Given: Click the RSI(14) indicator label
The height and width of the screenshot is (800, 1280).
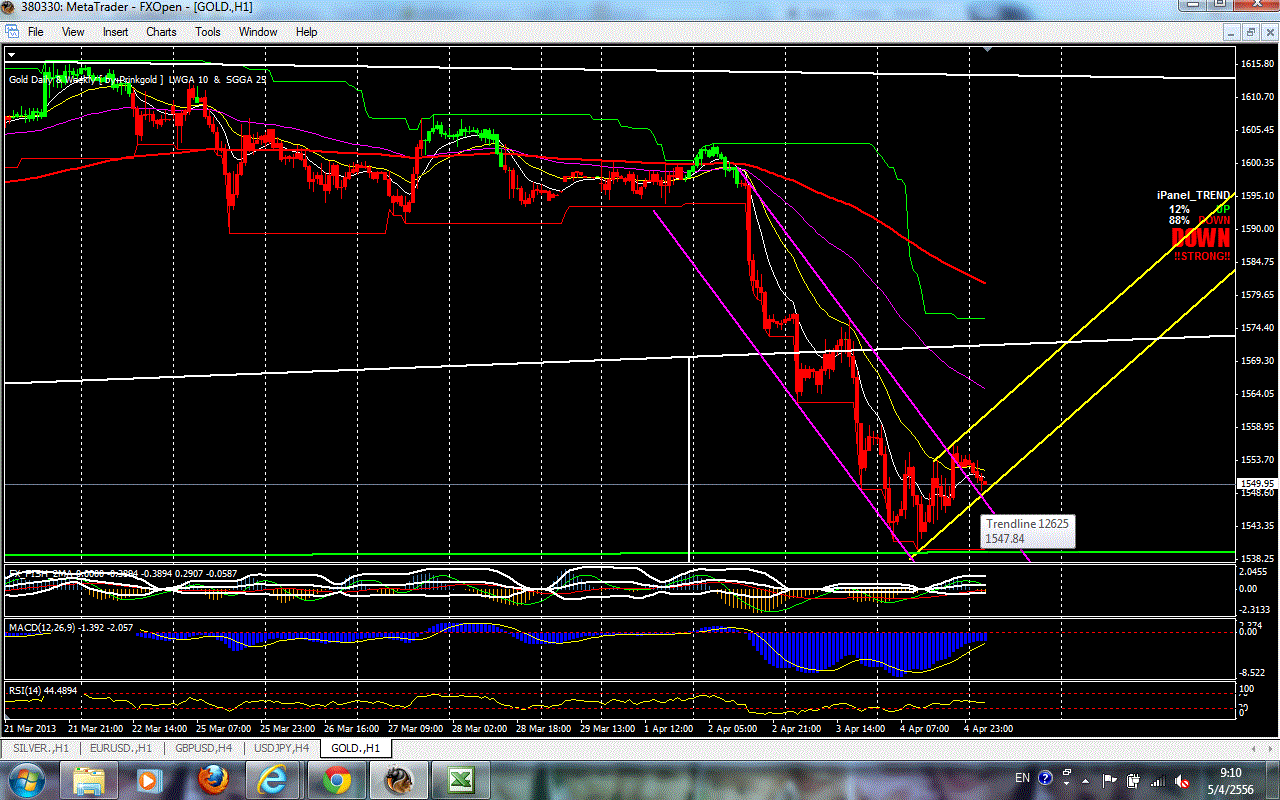Looking at the screenshot, I should coord(43,690).
